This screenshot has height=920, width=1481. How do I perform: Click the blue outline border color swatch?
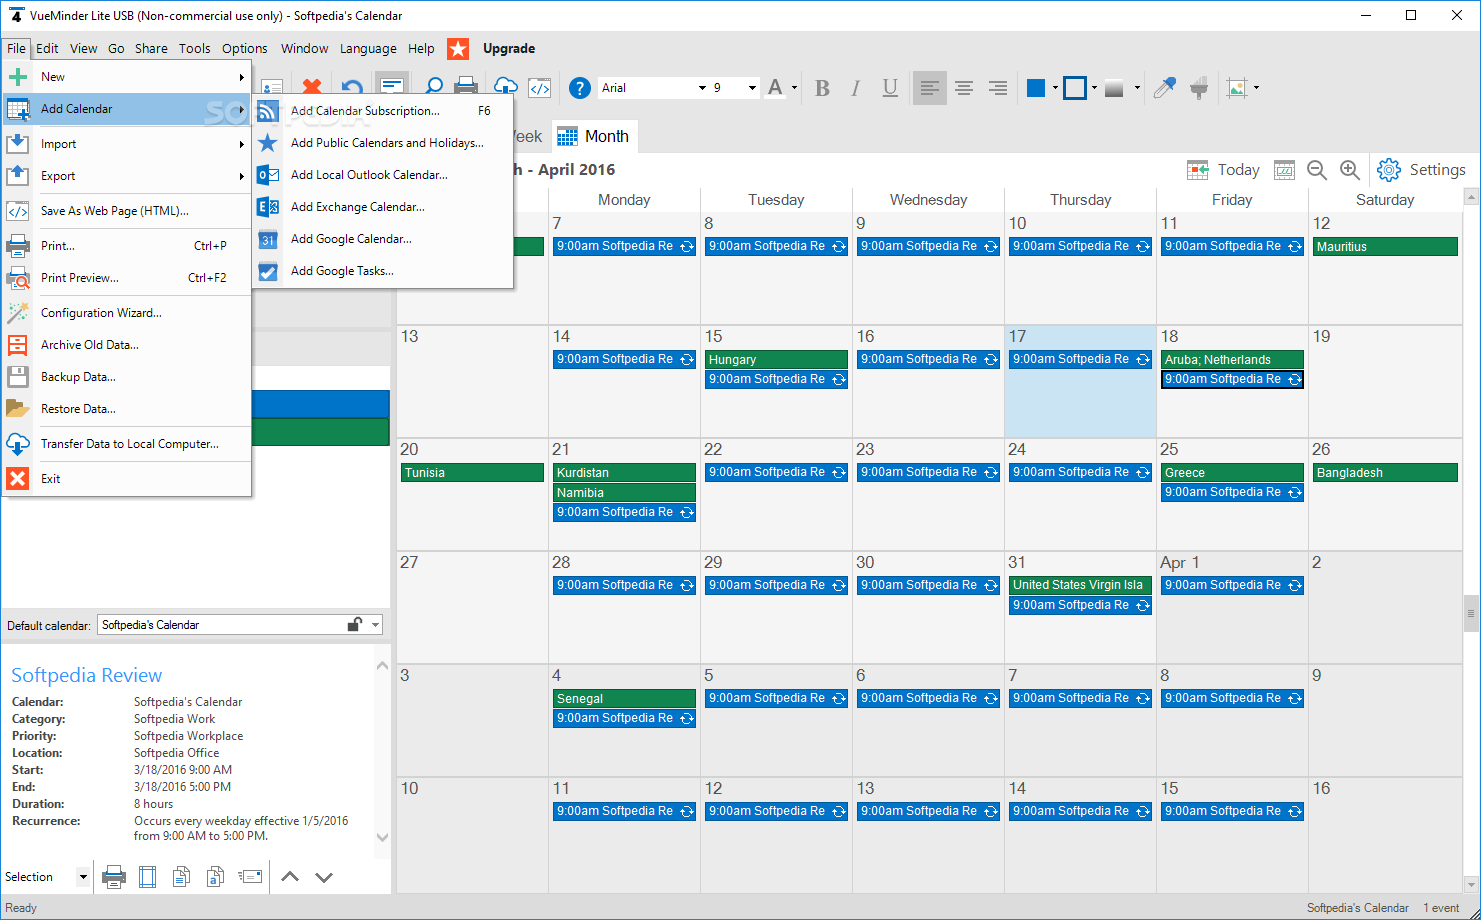click(x=1075, y=88)
